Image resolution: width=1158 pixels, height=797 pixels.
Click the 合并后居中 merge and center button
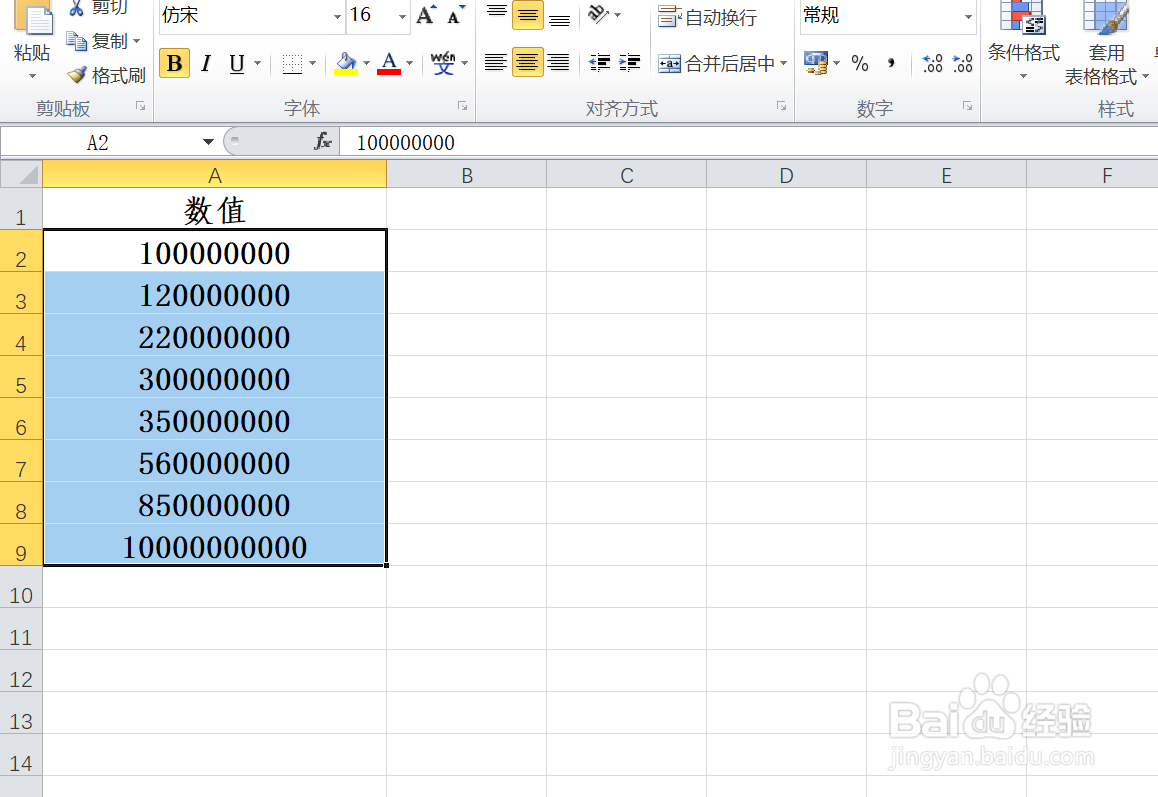pos(716,64)
